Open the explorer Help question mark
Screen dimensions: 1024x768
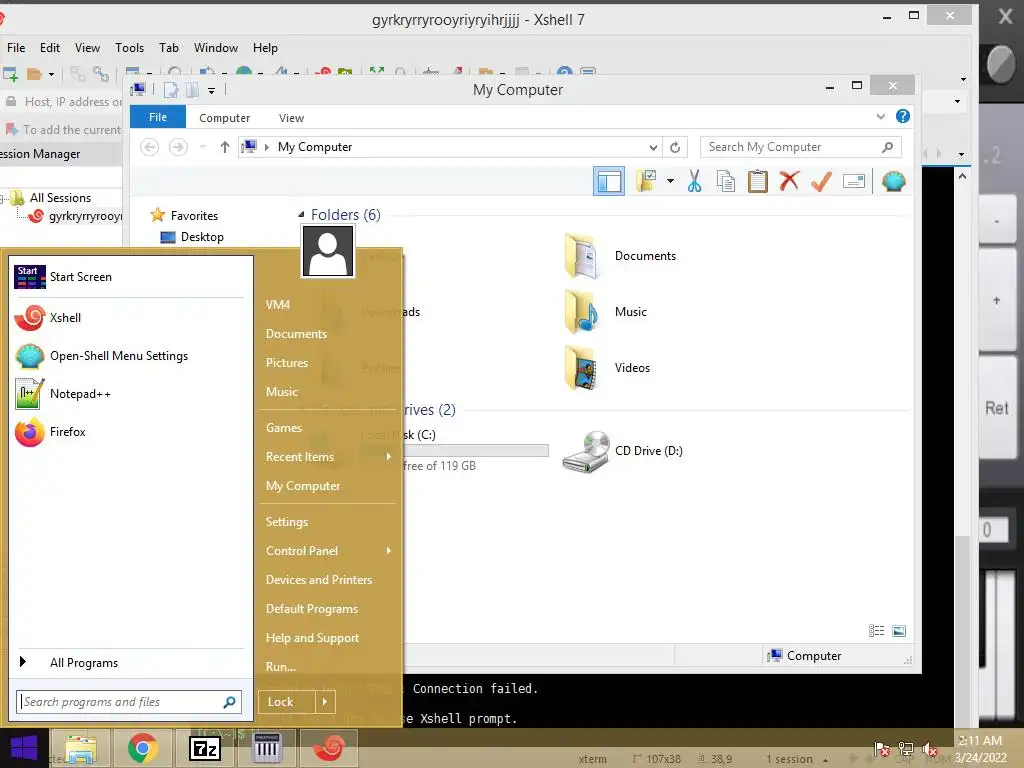coord(903,116)
